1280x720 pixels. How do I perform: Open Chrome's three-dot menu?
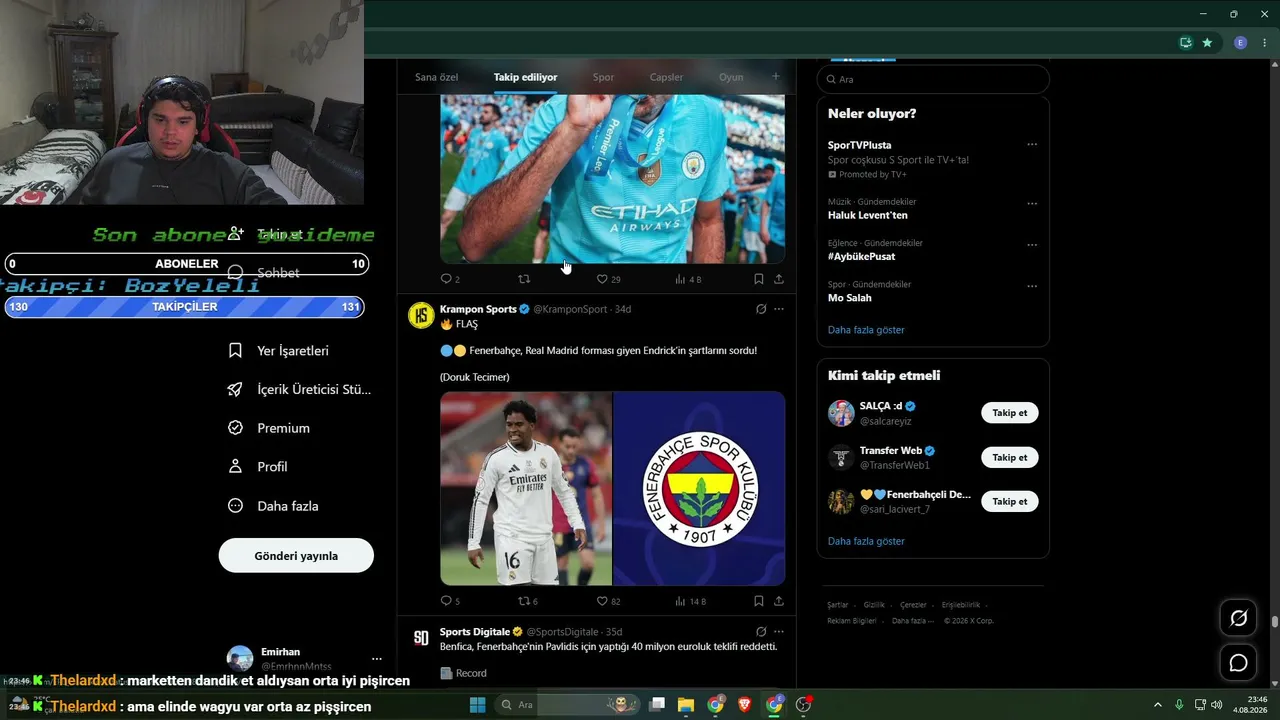tap(1265, 43)
